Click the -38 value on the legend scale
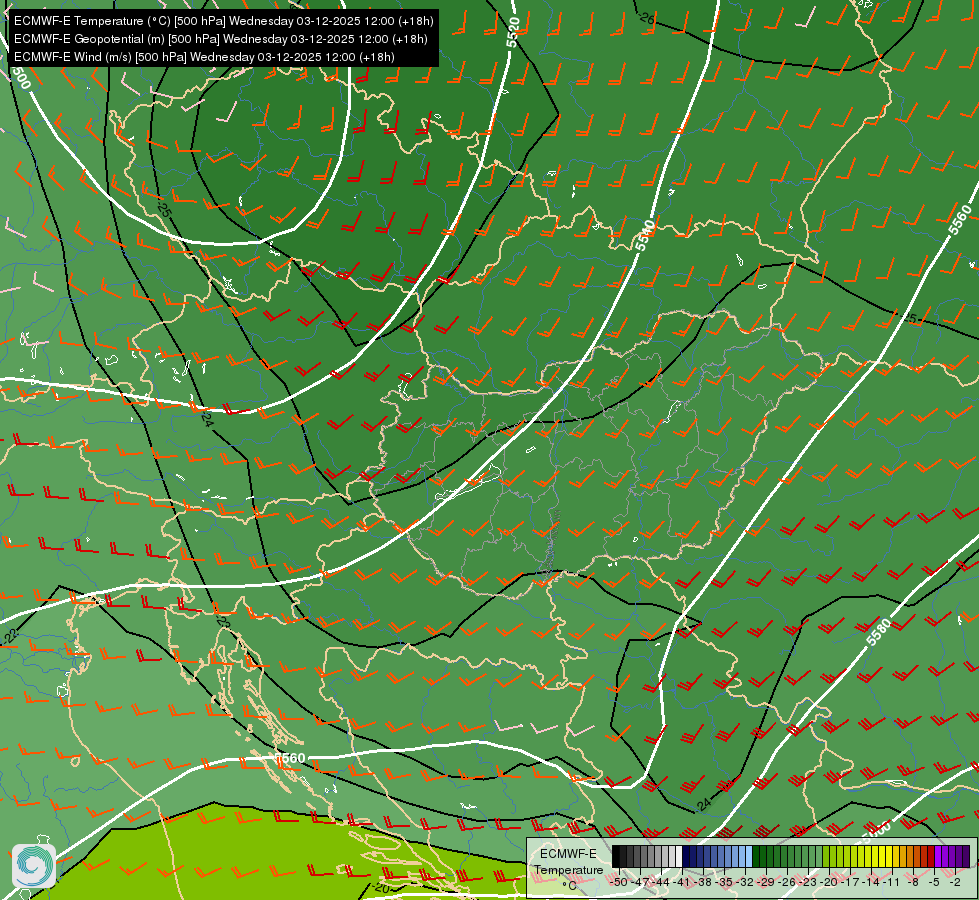 point(703,882)
